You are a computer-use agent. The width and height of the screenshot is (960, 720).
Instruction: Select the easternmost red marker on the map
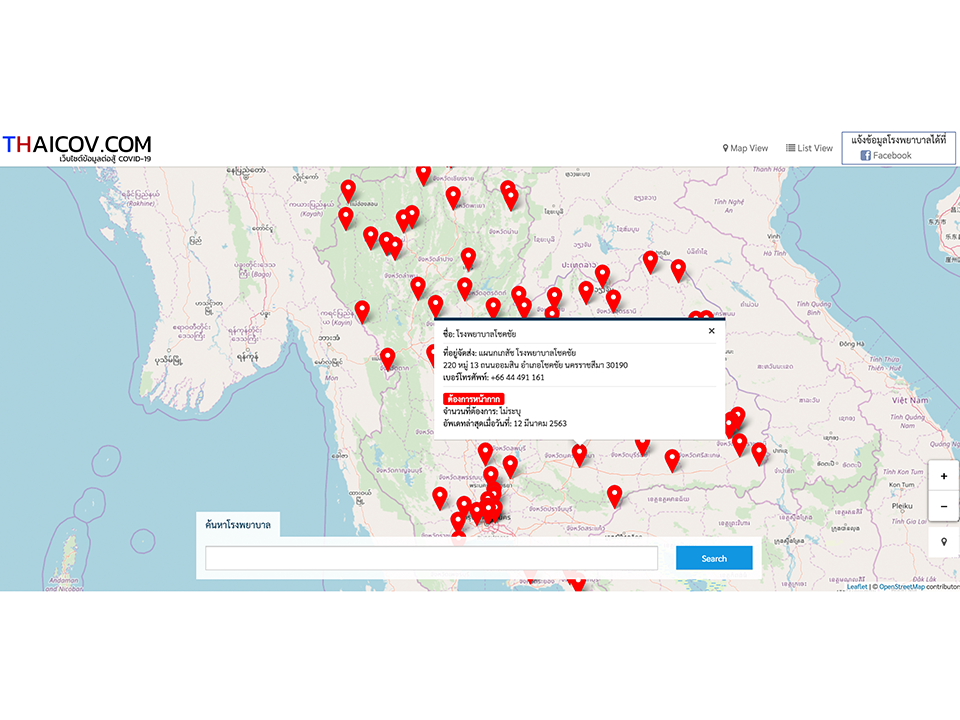coord(759,453)
